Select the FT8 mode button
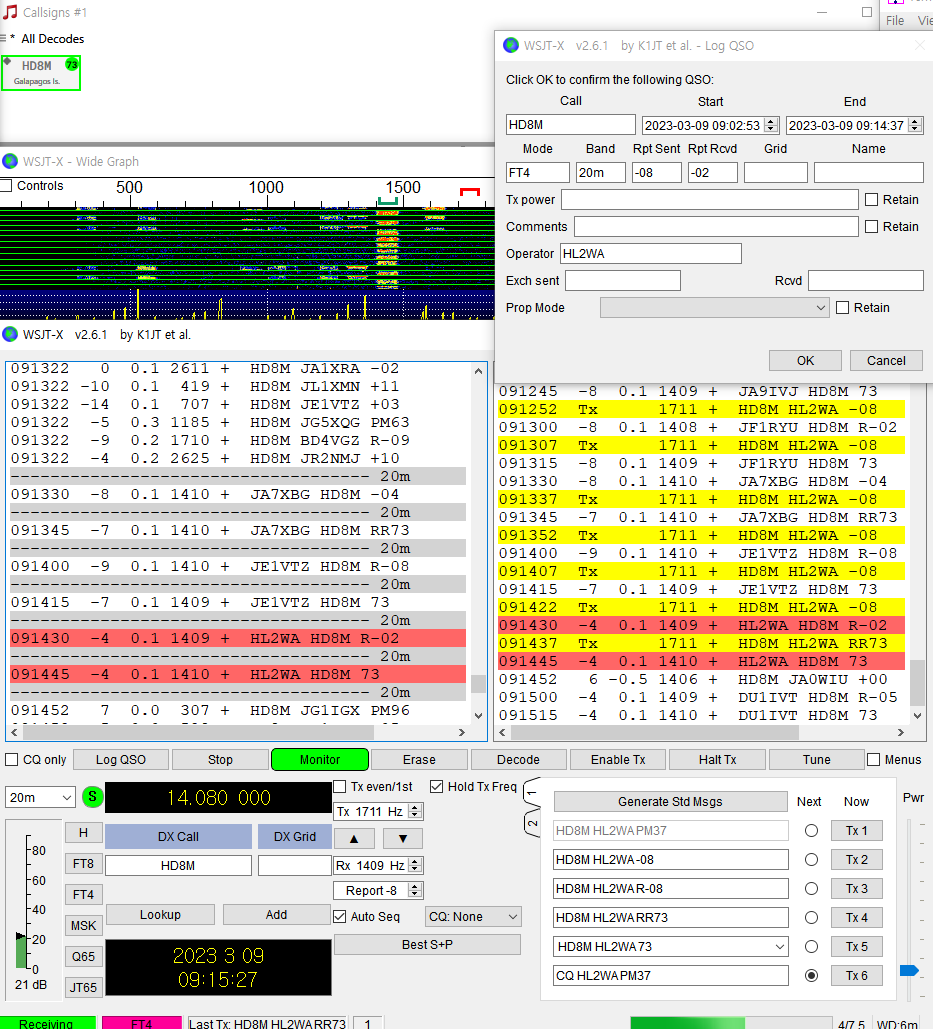Screen dimensions: 933x1029 (x=83, y=864)
